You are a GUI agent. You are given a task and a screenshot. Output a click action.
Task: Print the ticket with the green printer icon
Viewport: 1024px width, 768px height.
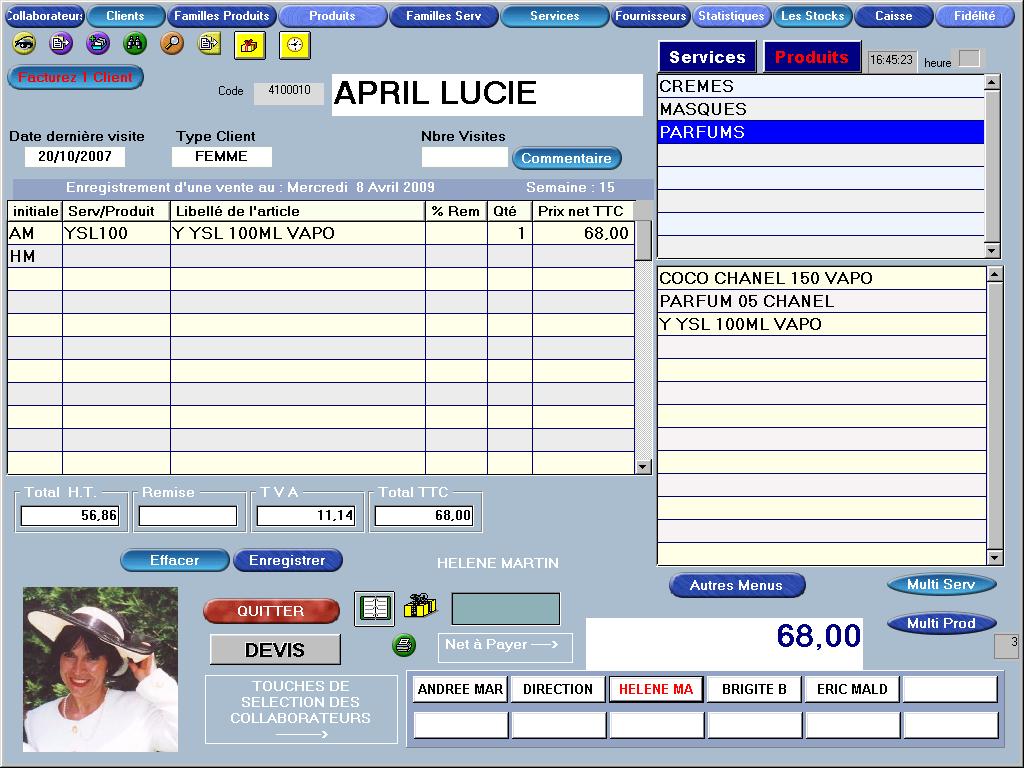click(403, 645)
